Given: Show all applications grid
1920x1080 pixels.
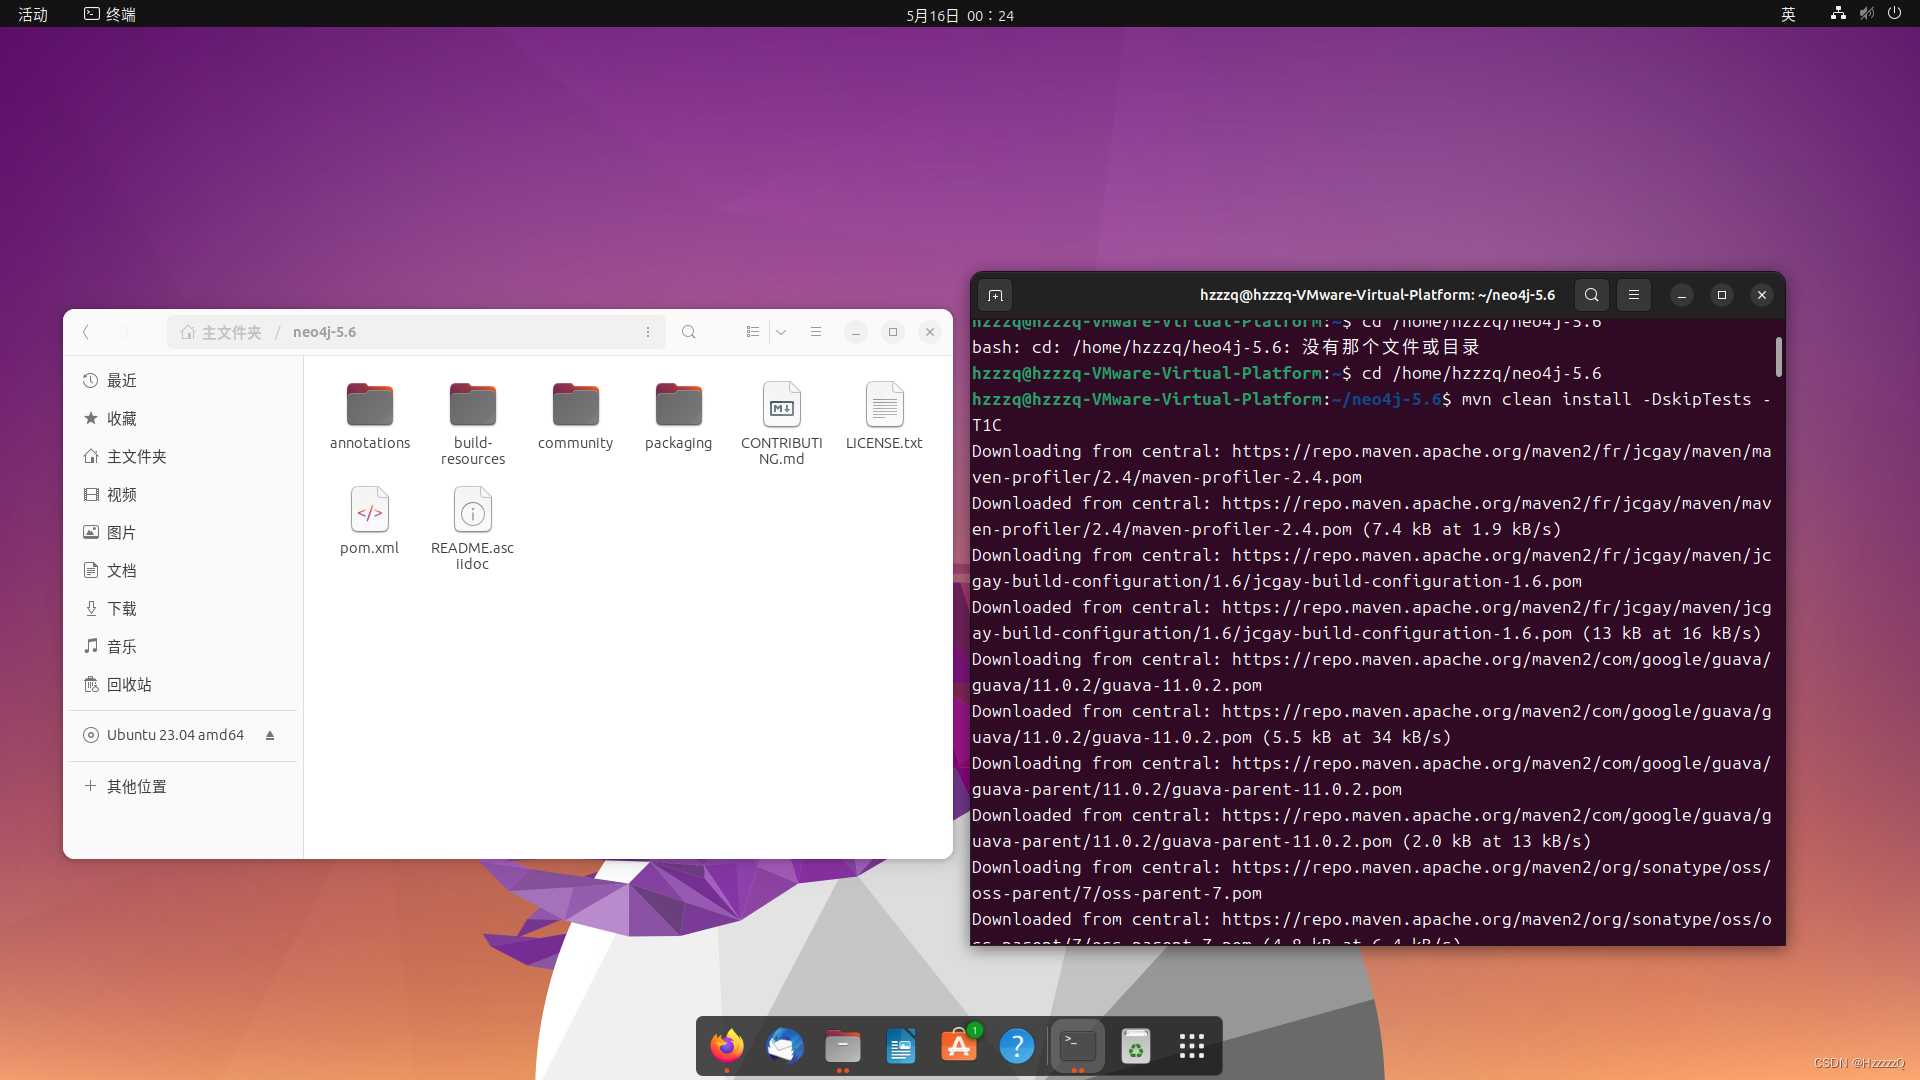Looking at the screenshot, I should click(x=1192, y=1047).
